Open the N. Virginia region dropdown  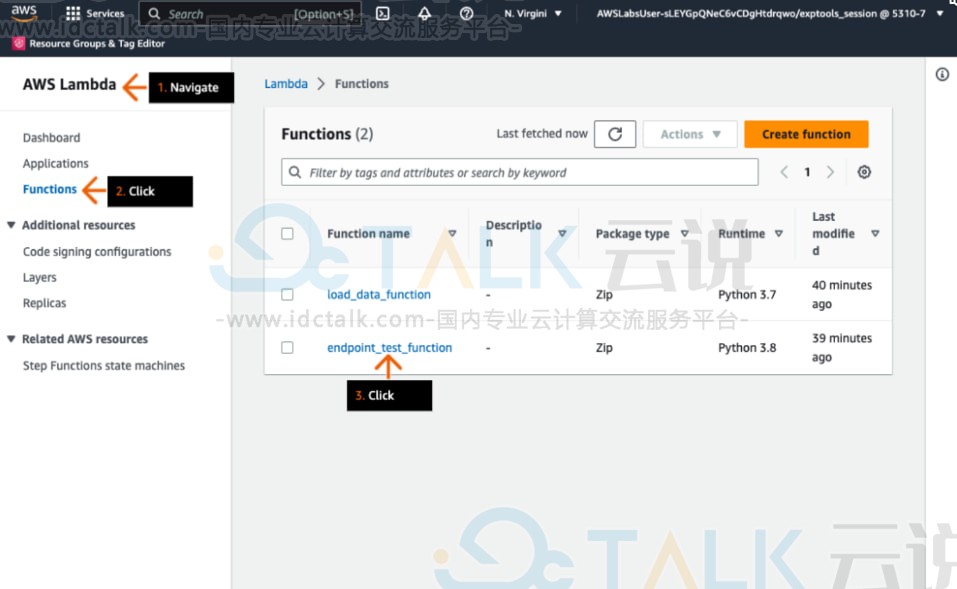coord(533,13)
